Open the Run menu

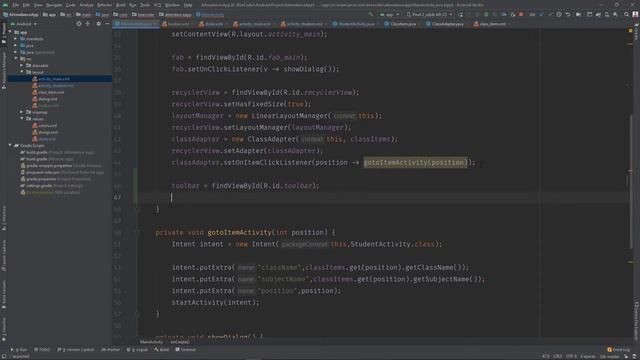point(133,5)
